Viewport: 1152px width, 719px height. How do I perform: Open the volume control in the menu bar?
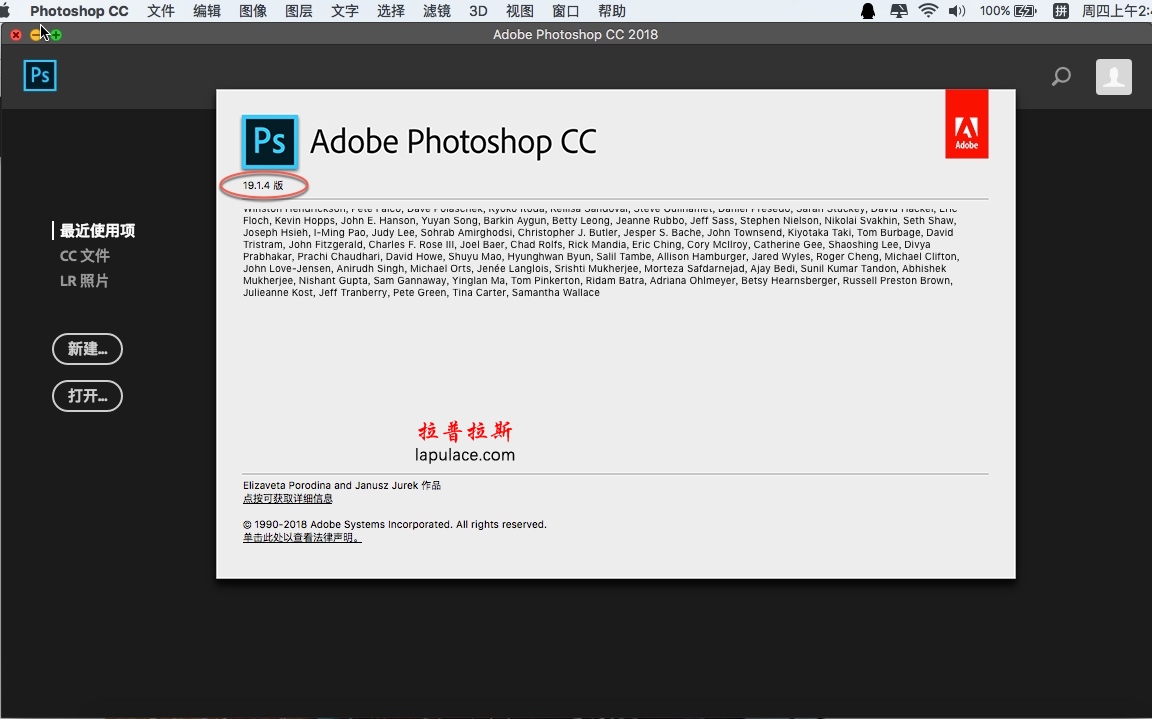(x=957, y=11)
